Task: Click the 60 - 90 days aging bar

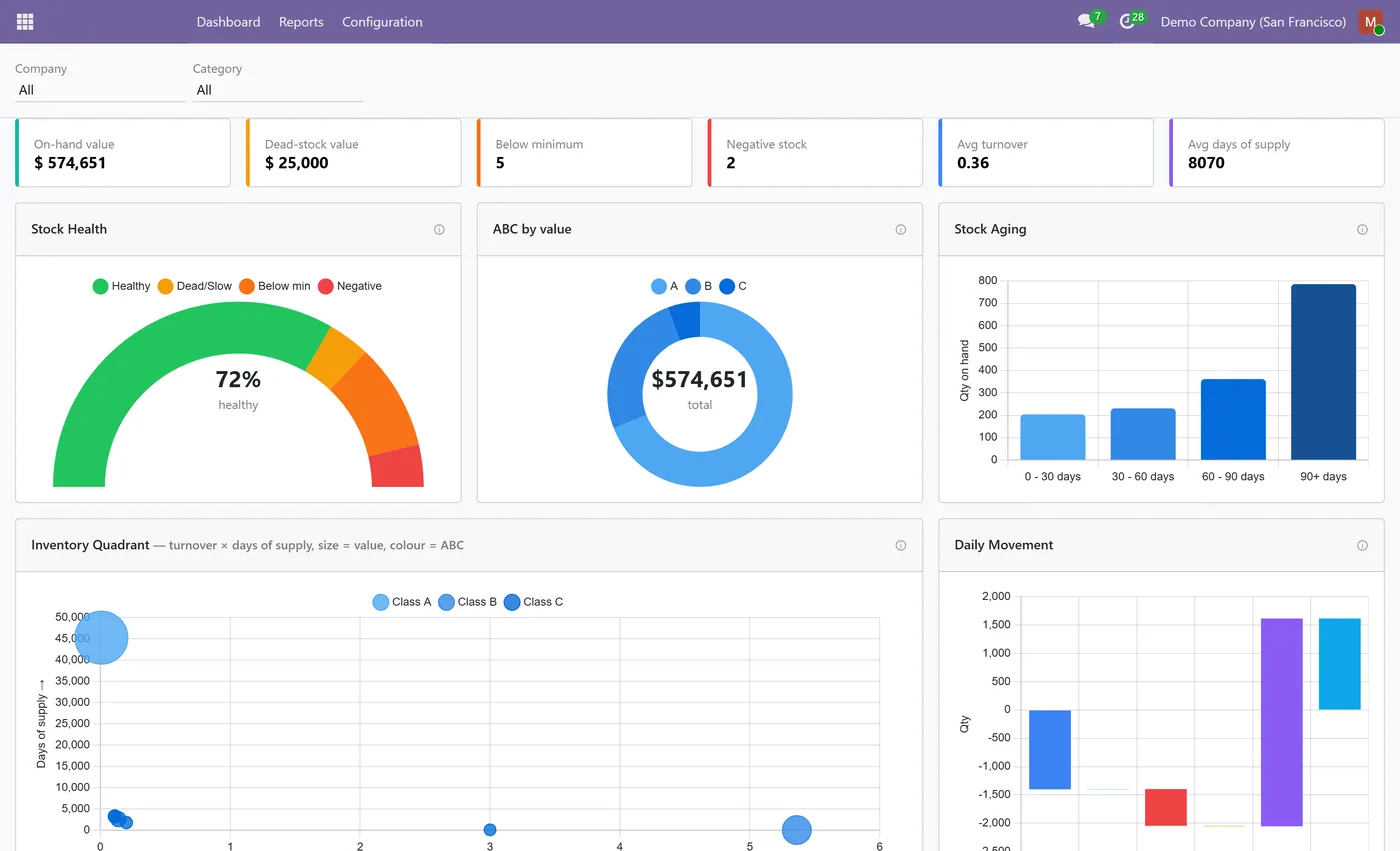Action: pyautogui.click(x=1233, y=419)
